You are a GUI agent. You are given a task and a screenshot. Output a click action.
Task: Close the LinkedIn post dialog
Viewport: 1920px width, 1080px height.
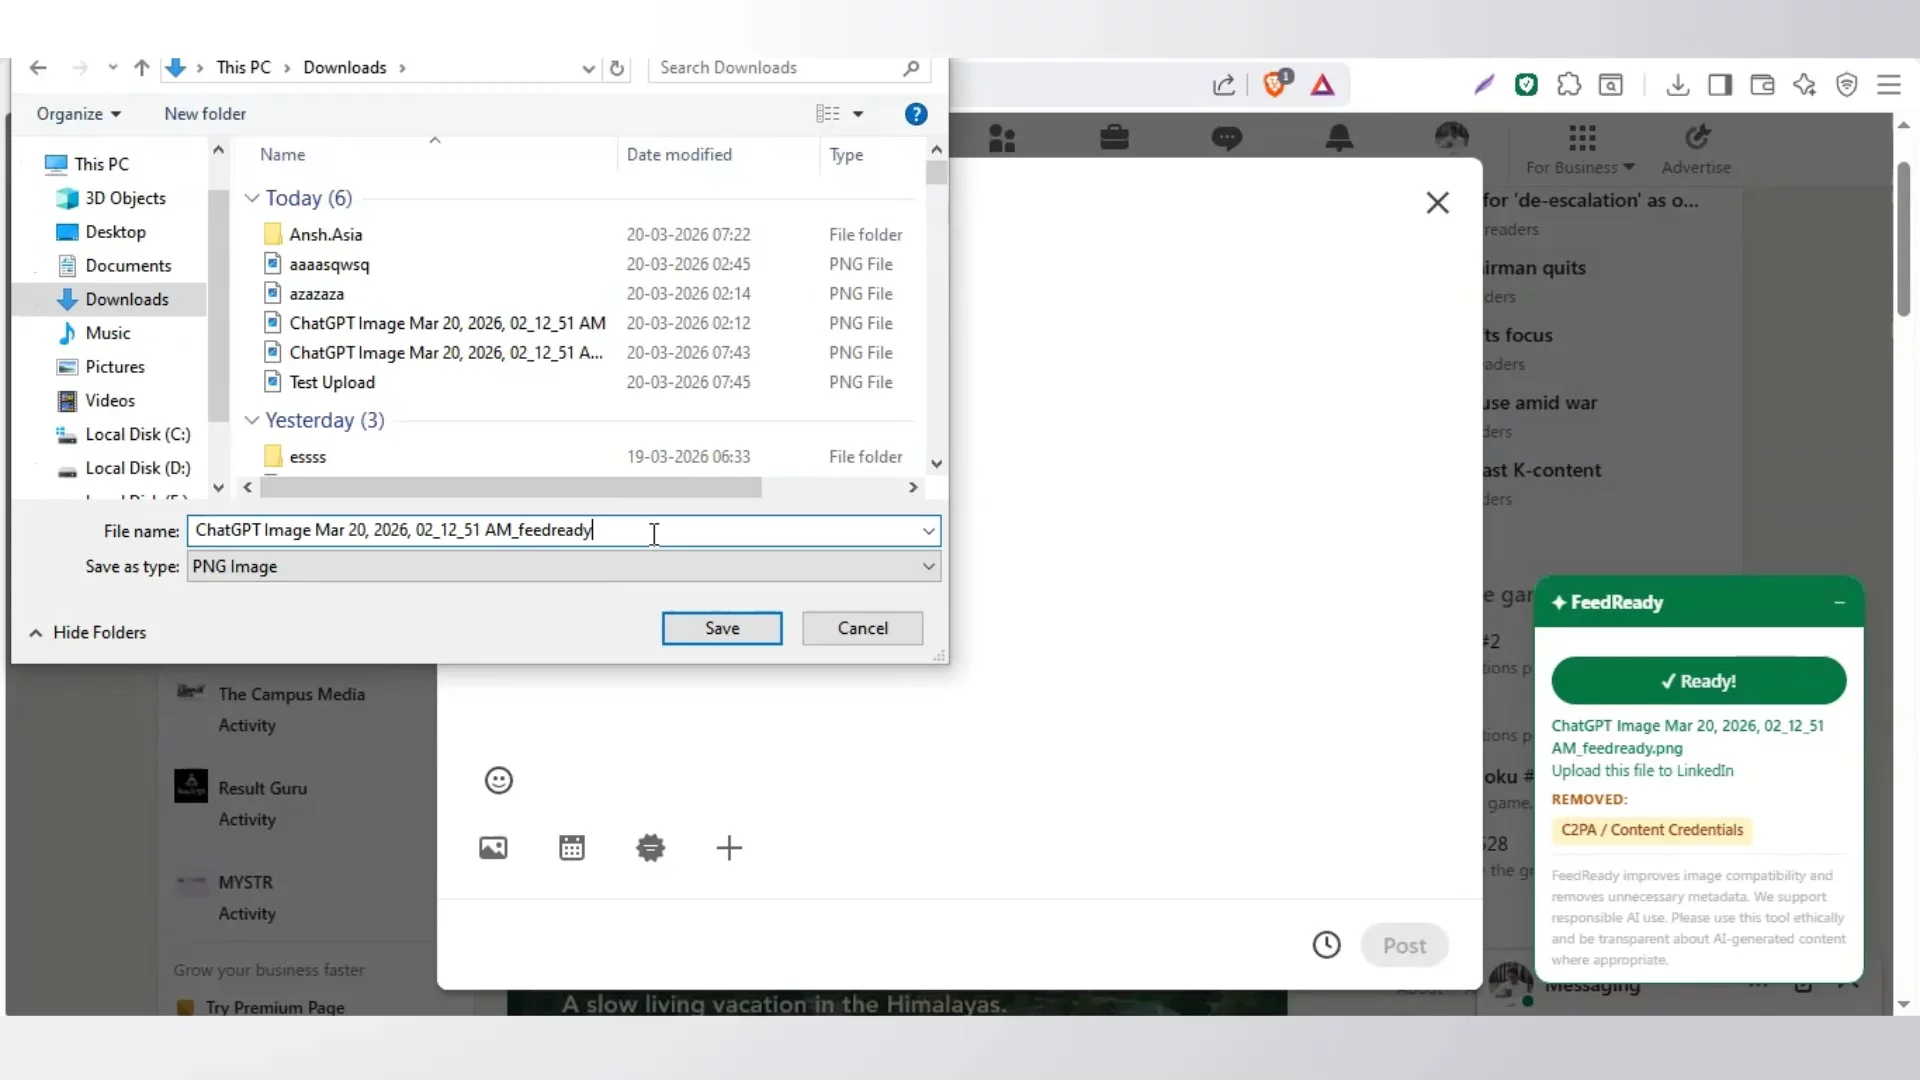click(x=1437, y=203)
